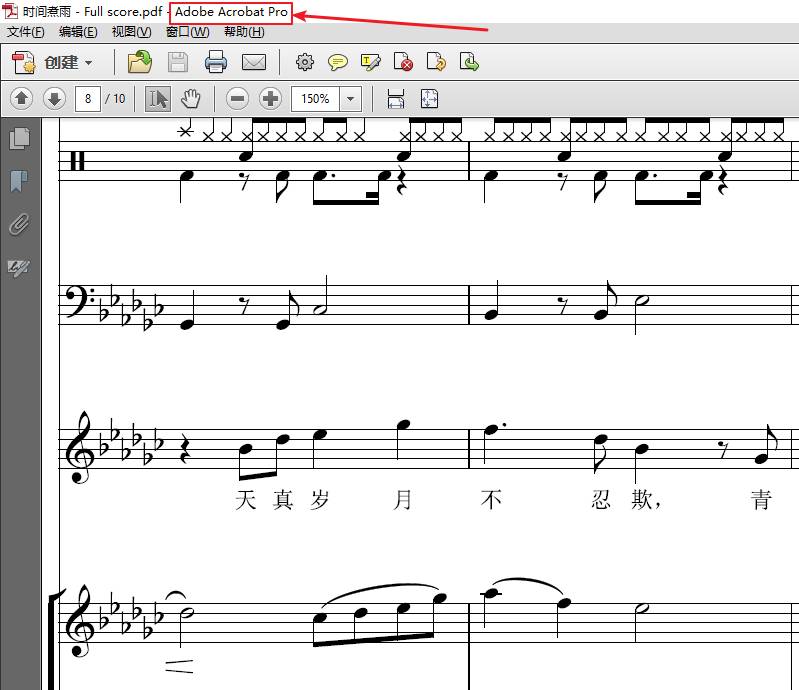Screen dimensions: 799x690
Task: Click the rotate page icon
Action: (x=436, y=62)
